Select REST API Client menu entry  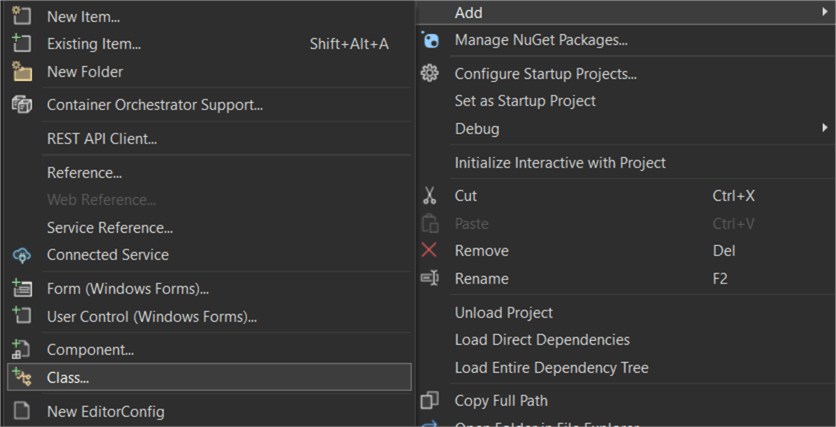[101, 139]
